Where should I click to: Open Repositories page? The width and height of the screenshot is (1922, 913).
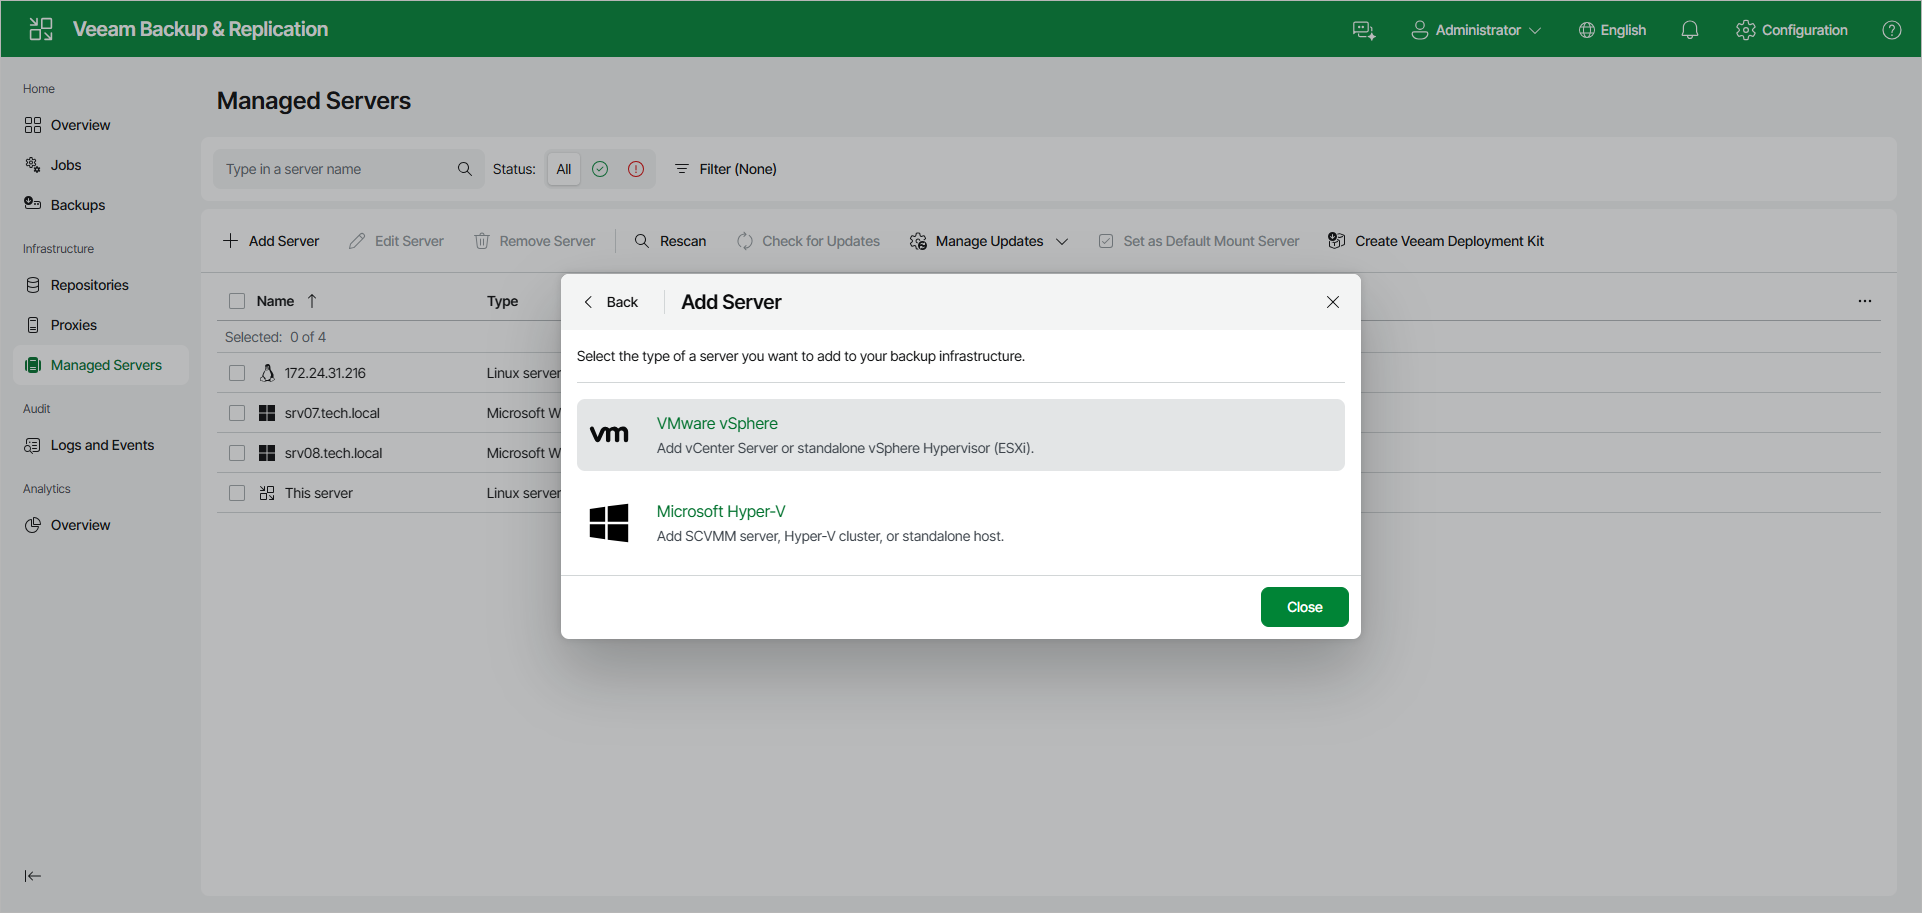coord(101,285)
